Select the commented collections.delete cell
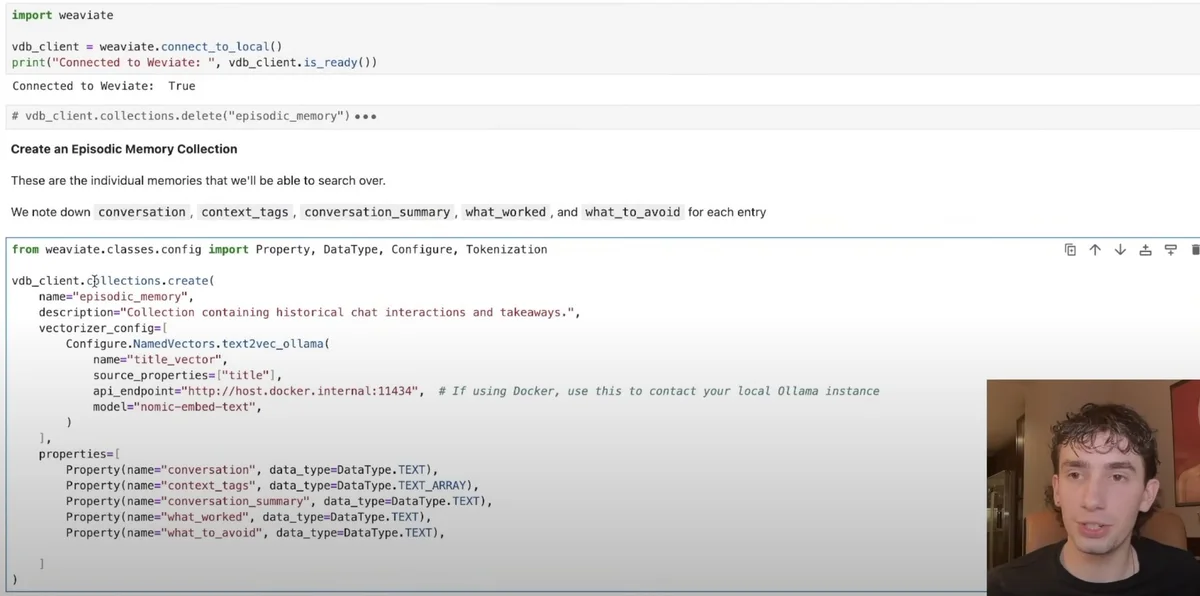 pos(180,116)
